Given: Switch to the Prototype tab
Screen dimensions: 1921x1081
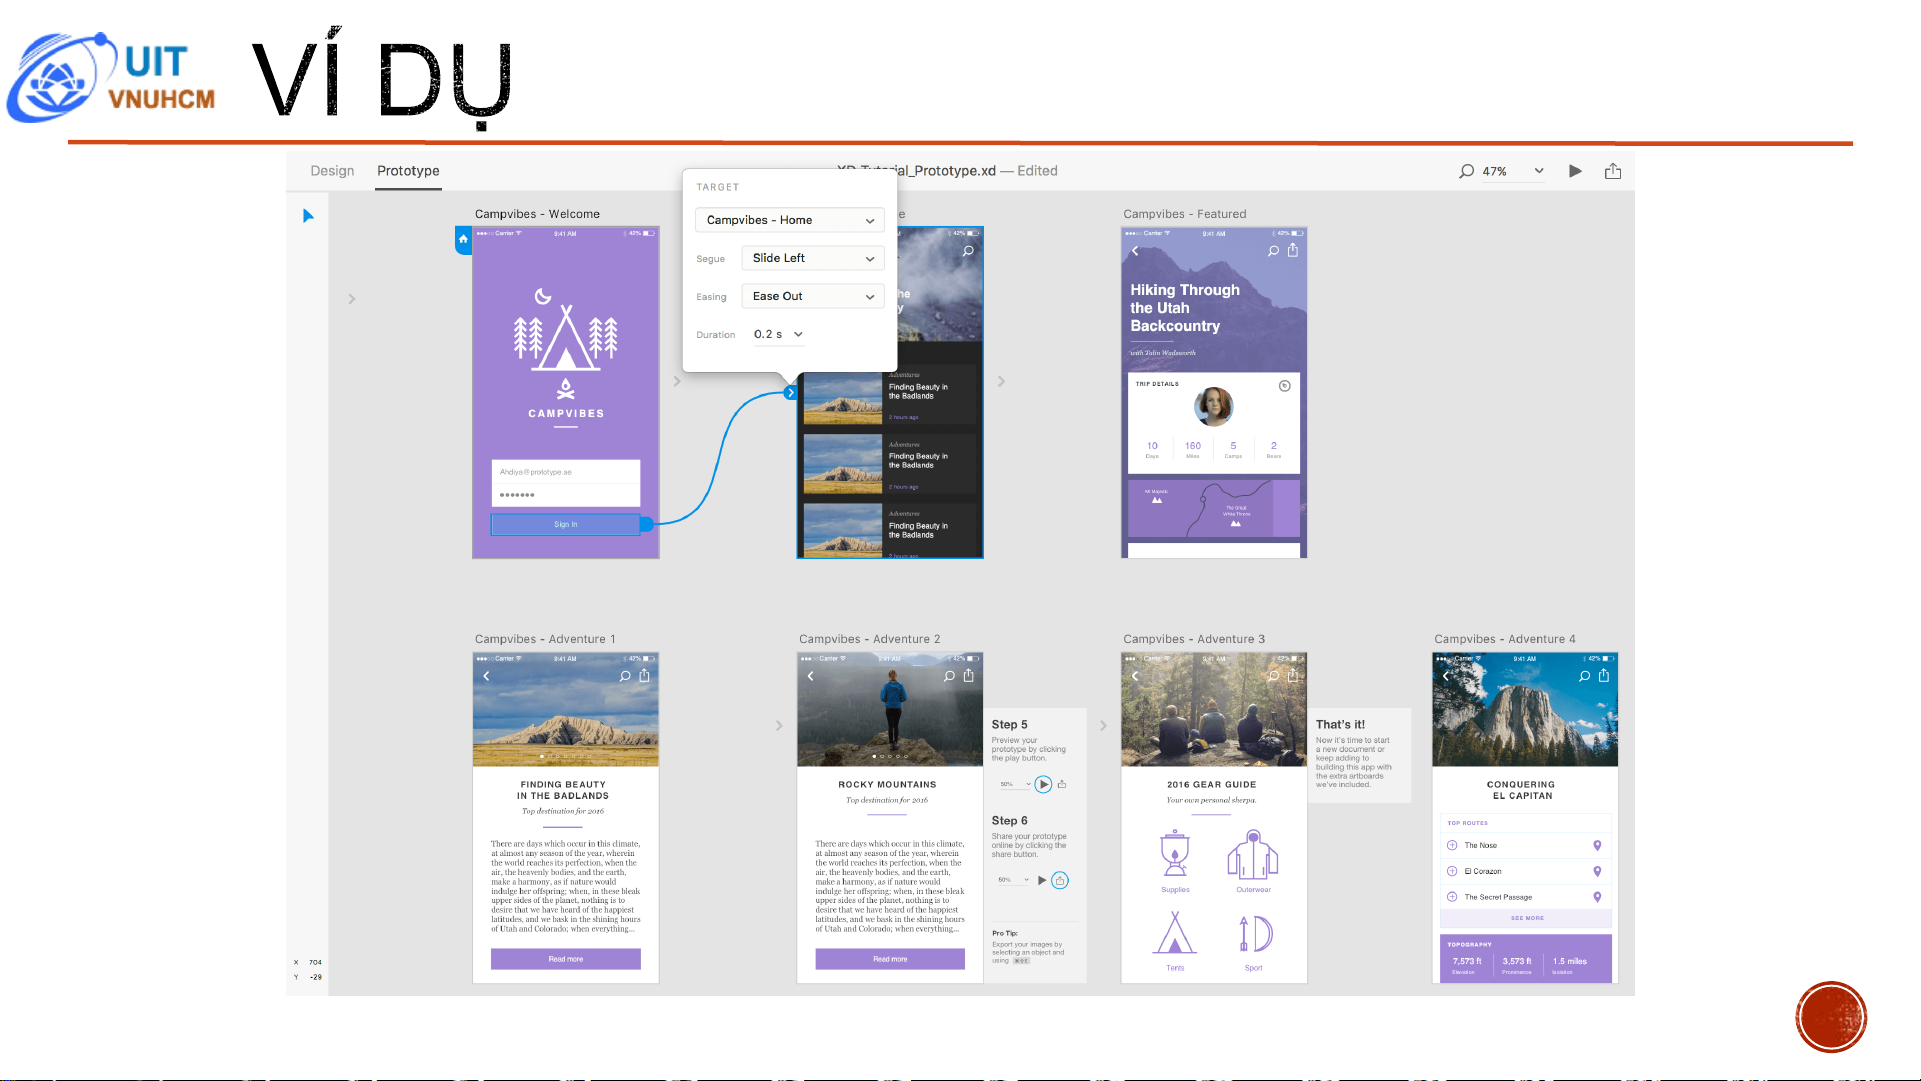Looking at the screenshot, I should (x=408, y=171).
